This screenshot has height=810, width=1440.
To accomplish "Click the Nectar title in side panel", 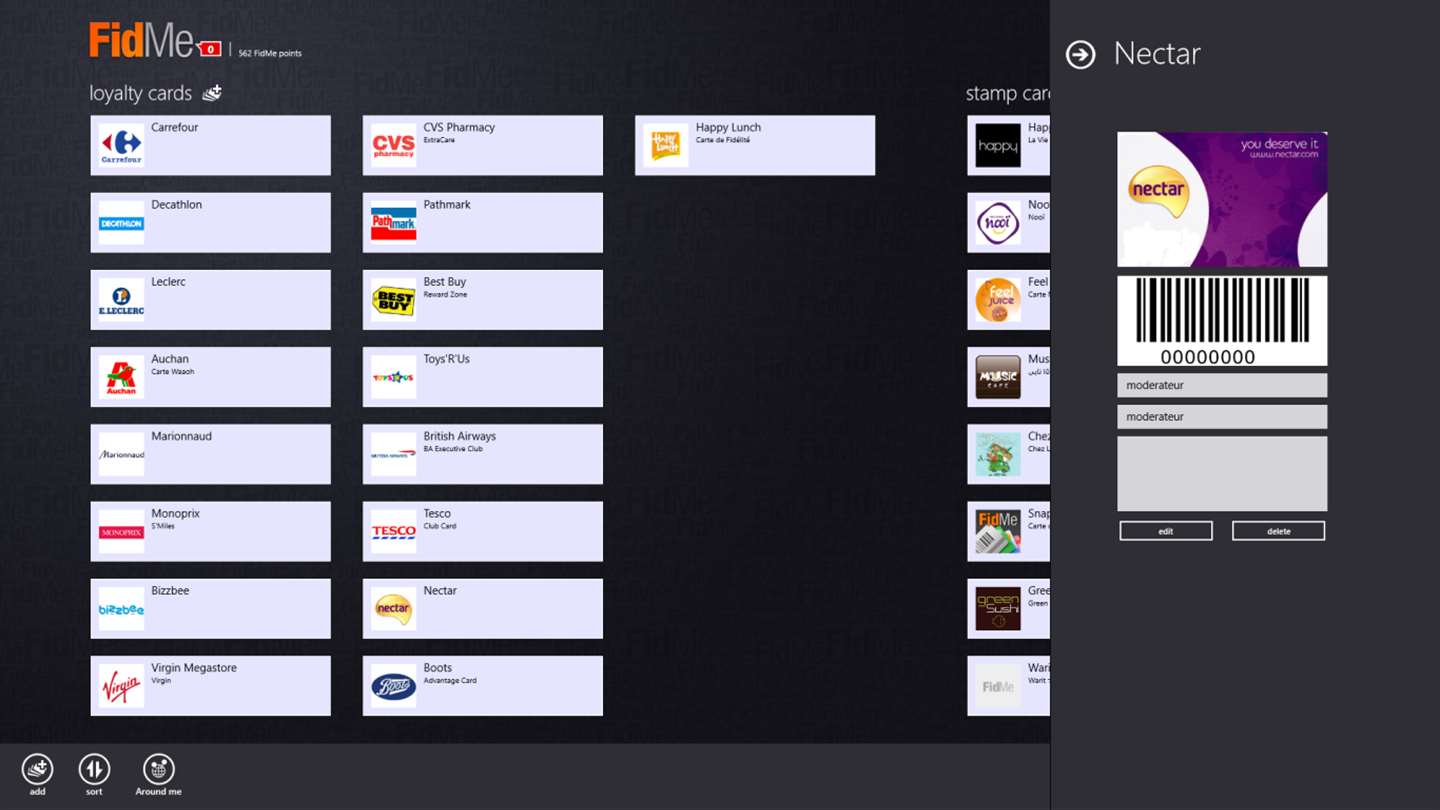I will [1157, 54].
